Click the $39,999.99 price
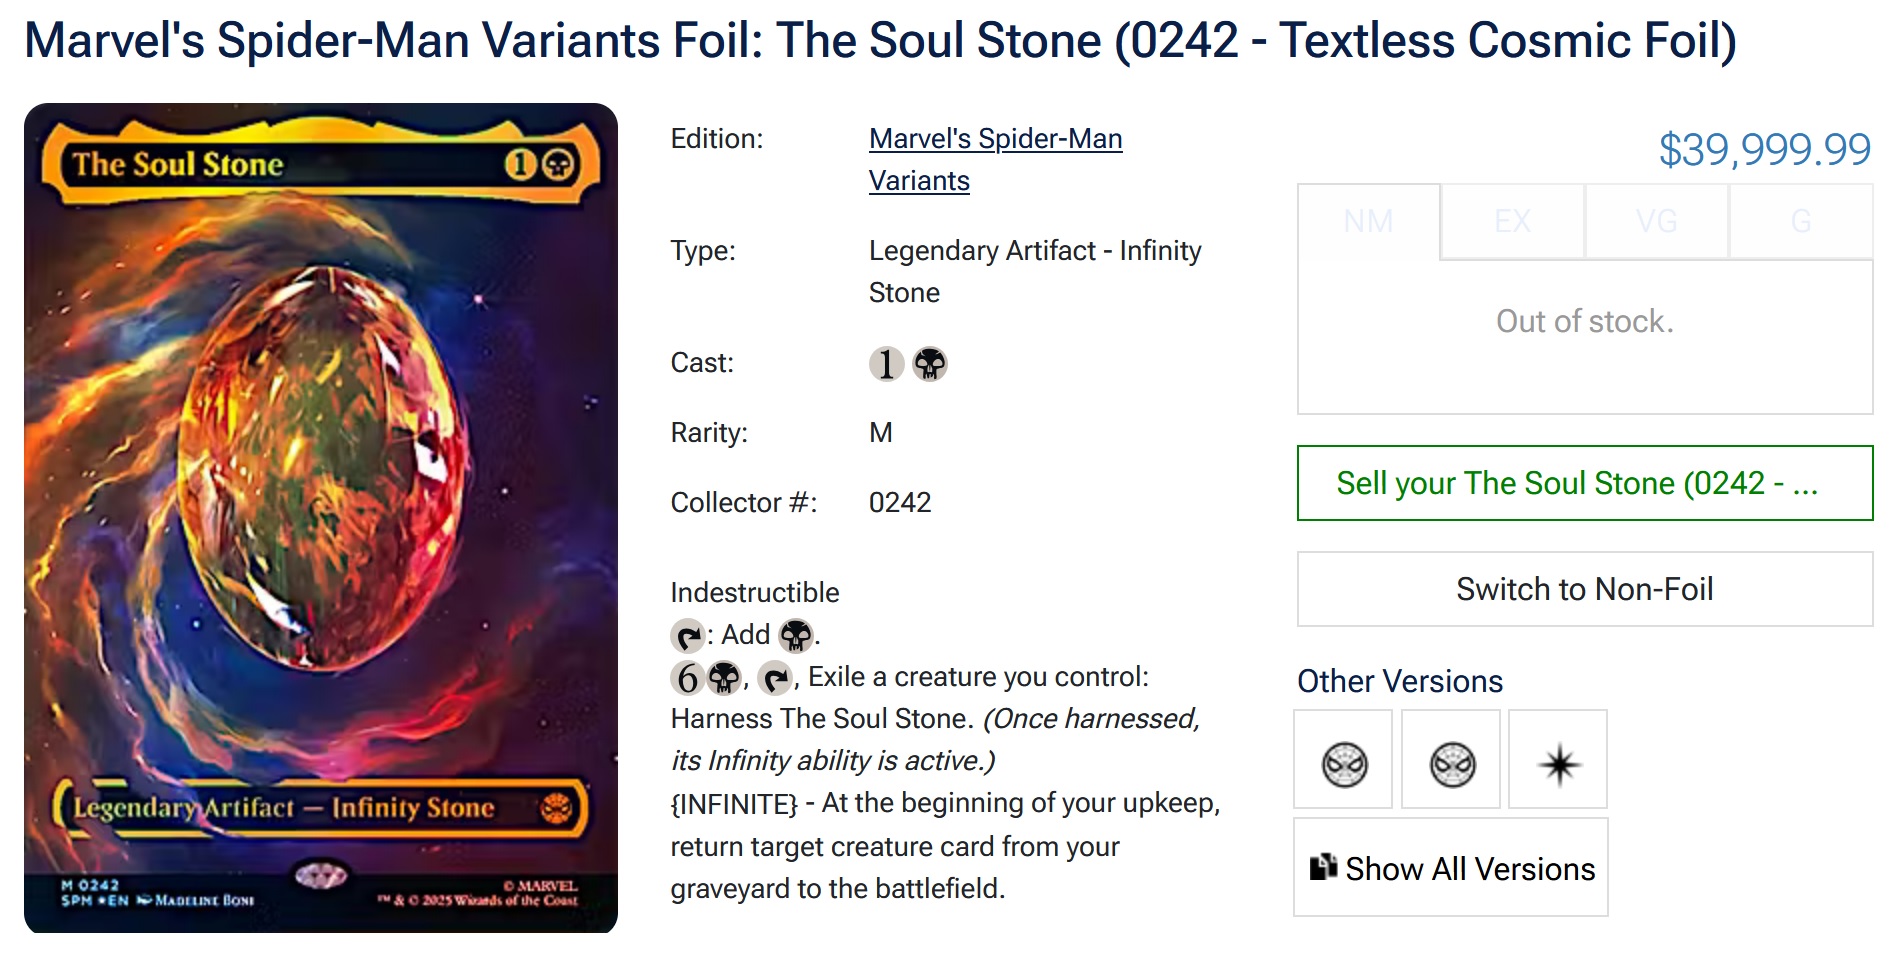Viewport: 1895px width, 979px height. click(x=1764, y=150)
